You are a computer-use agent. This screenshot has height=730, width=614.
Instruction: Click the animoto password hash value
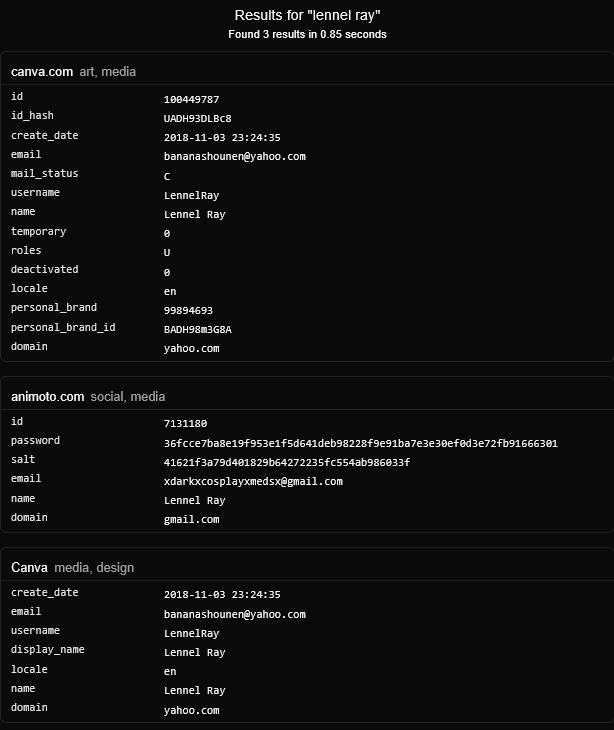tap(361, 443)
